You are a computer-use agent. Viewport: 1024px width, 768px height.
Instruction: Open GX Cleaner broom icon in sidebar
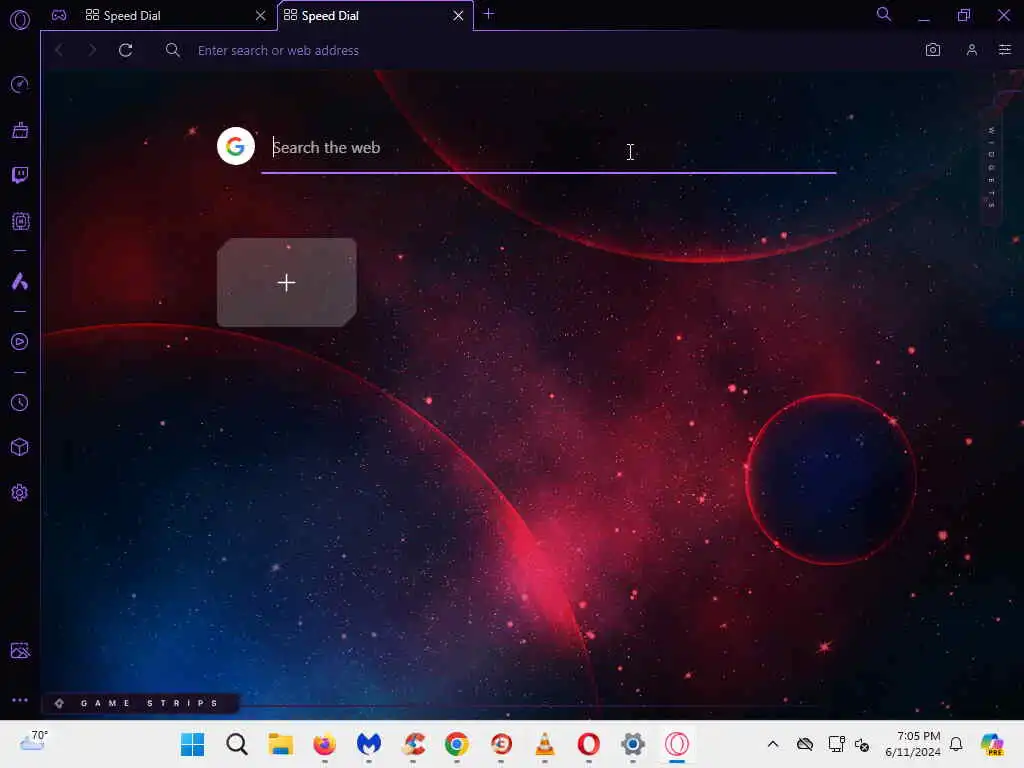[20, 130]
